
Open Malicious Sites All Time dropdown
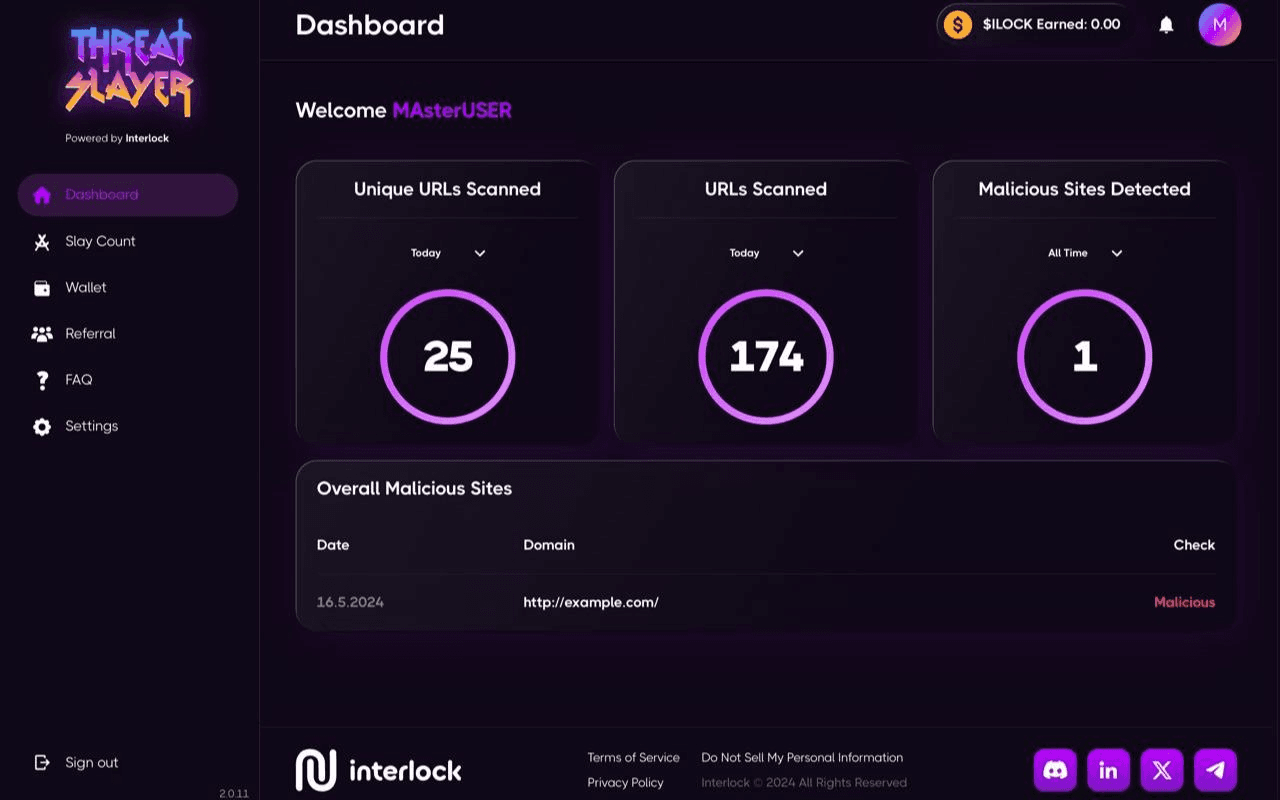click(1085, 253)
